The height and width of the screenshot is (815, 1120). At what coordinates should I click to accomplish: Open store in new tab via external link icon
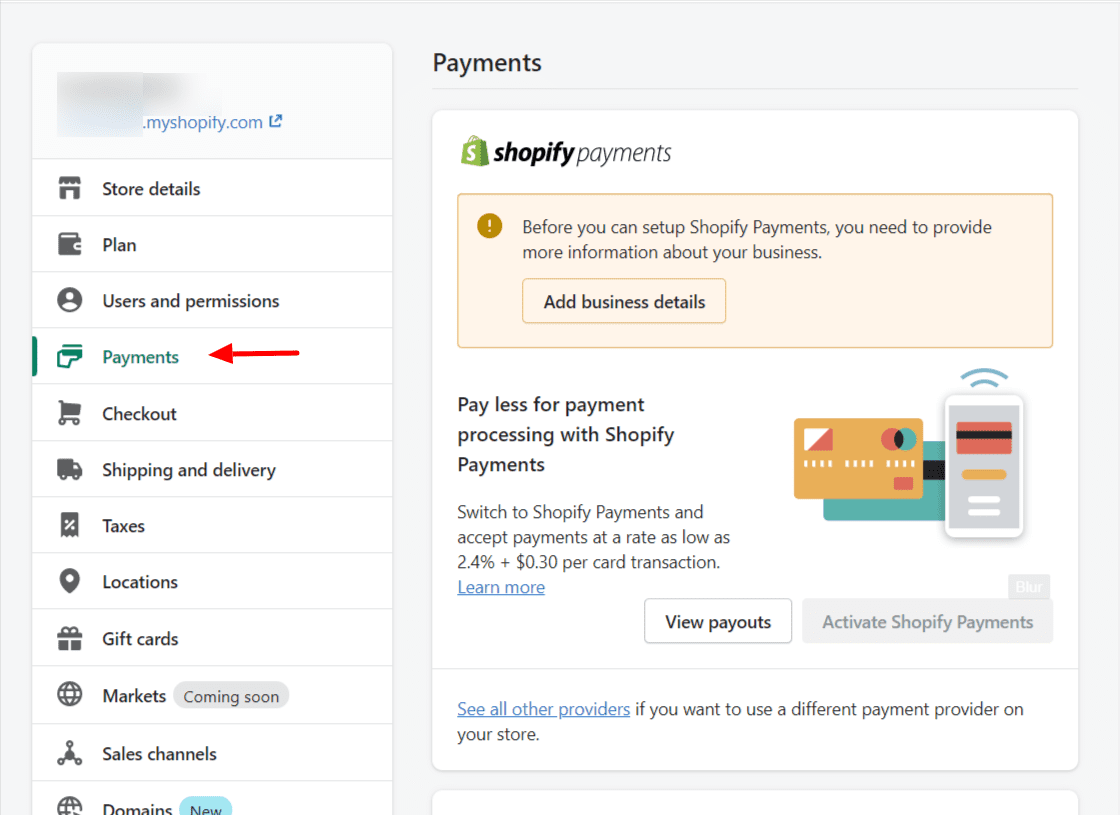[x=279, y=121]
